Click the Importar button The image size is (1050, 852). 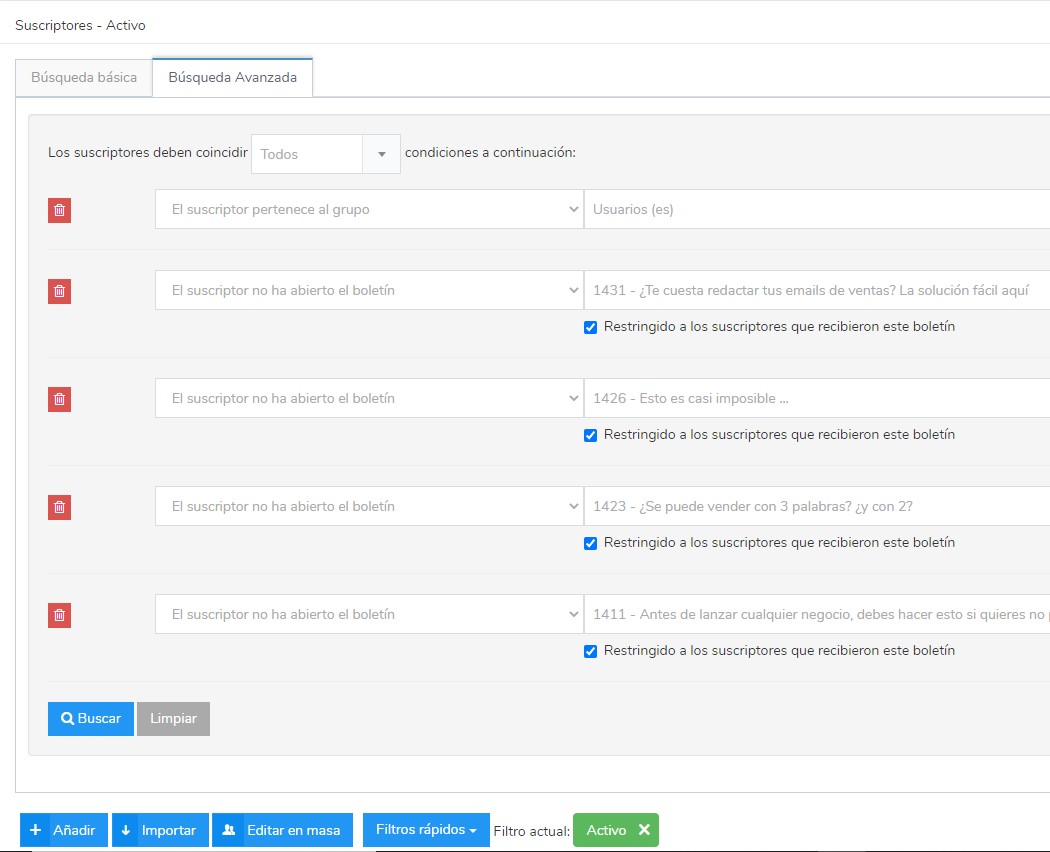point(160,830)
